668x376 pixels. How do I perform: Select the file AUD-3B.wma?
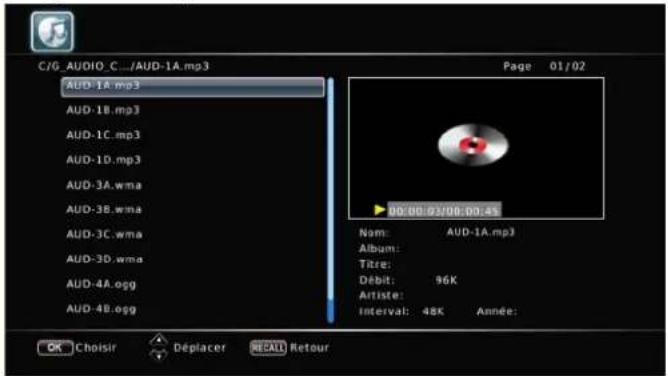click(104, 210)
